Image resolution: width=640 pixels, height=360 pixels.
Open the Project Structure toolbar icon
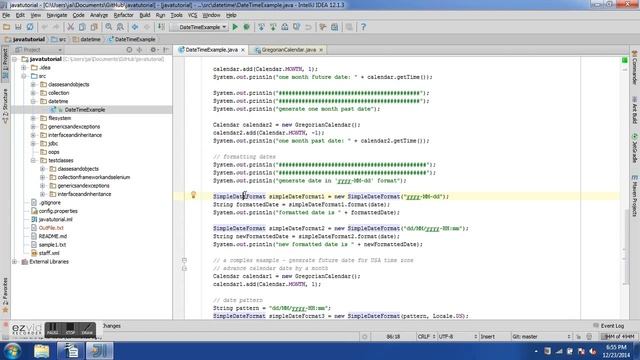(335, 27)
